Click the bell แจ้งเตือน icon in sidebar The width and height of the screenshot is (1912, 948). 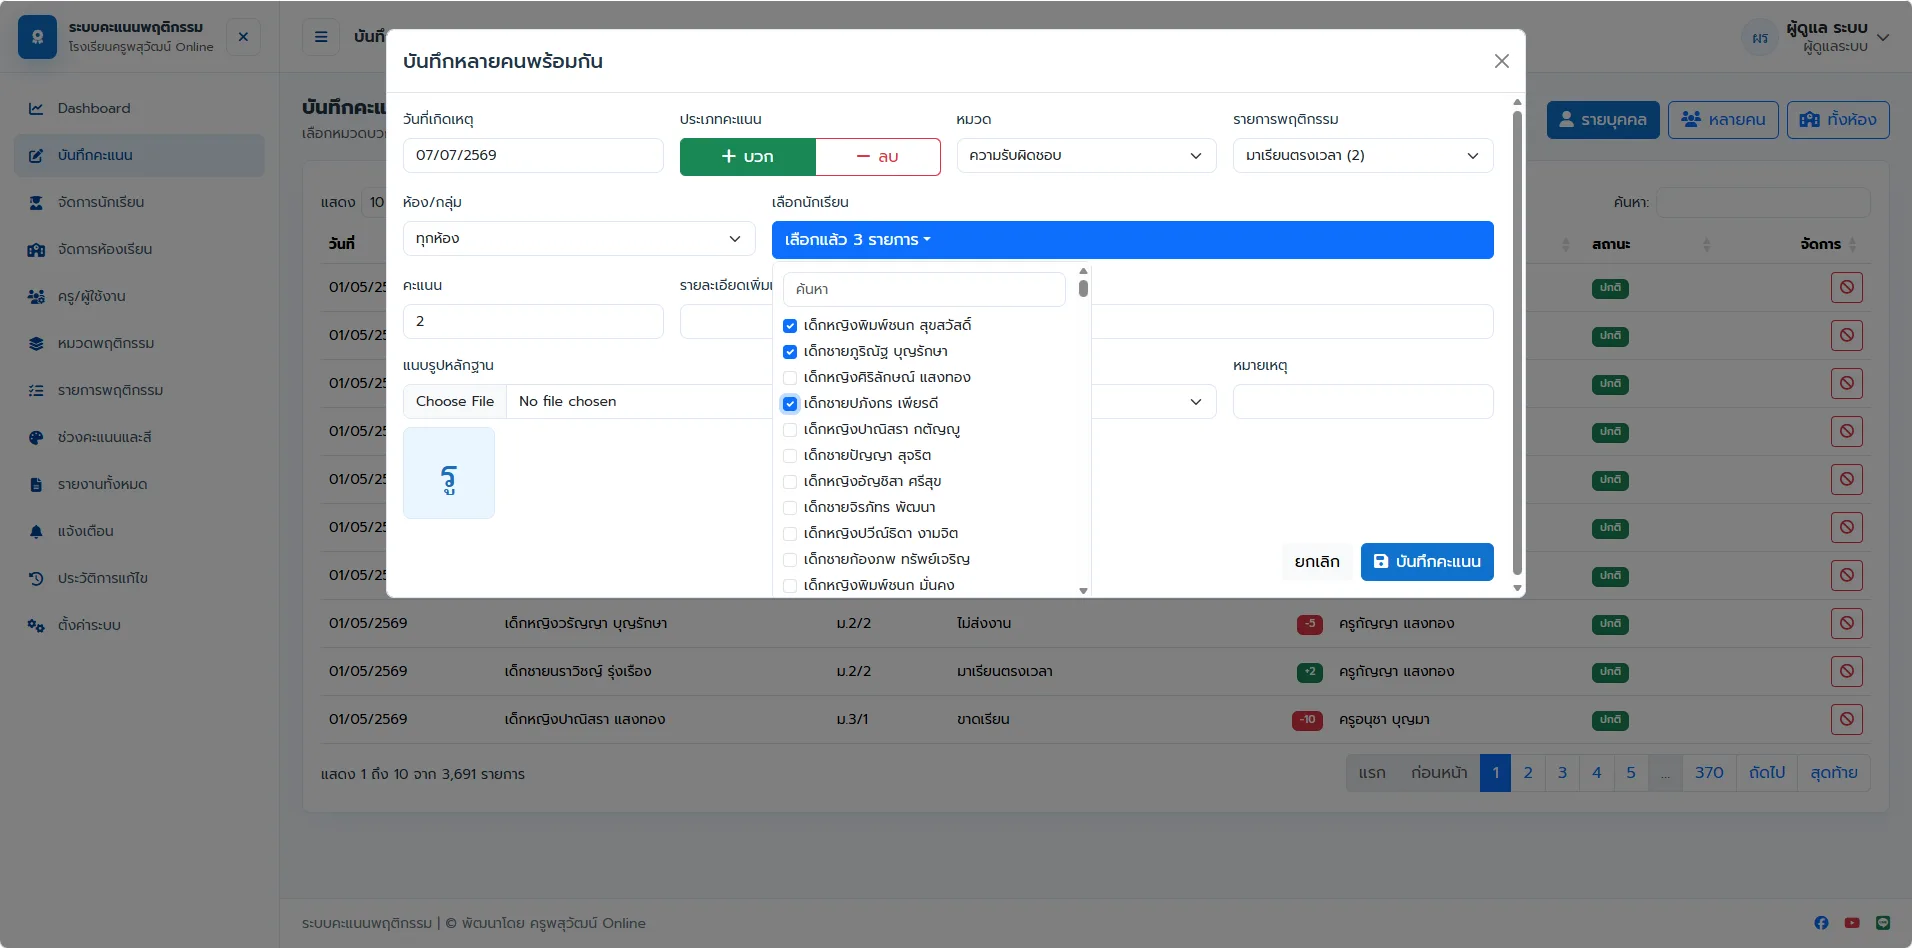(36, 531)
